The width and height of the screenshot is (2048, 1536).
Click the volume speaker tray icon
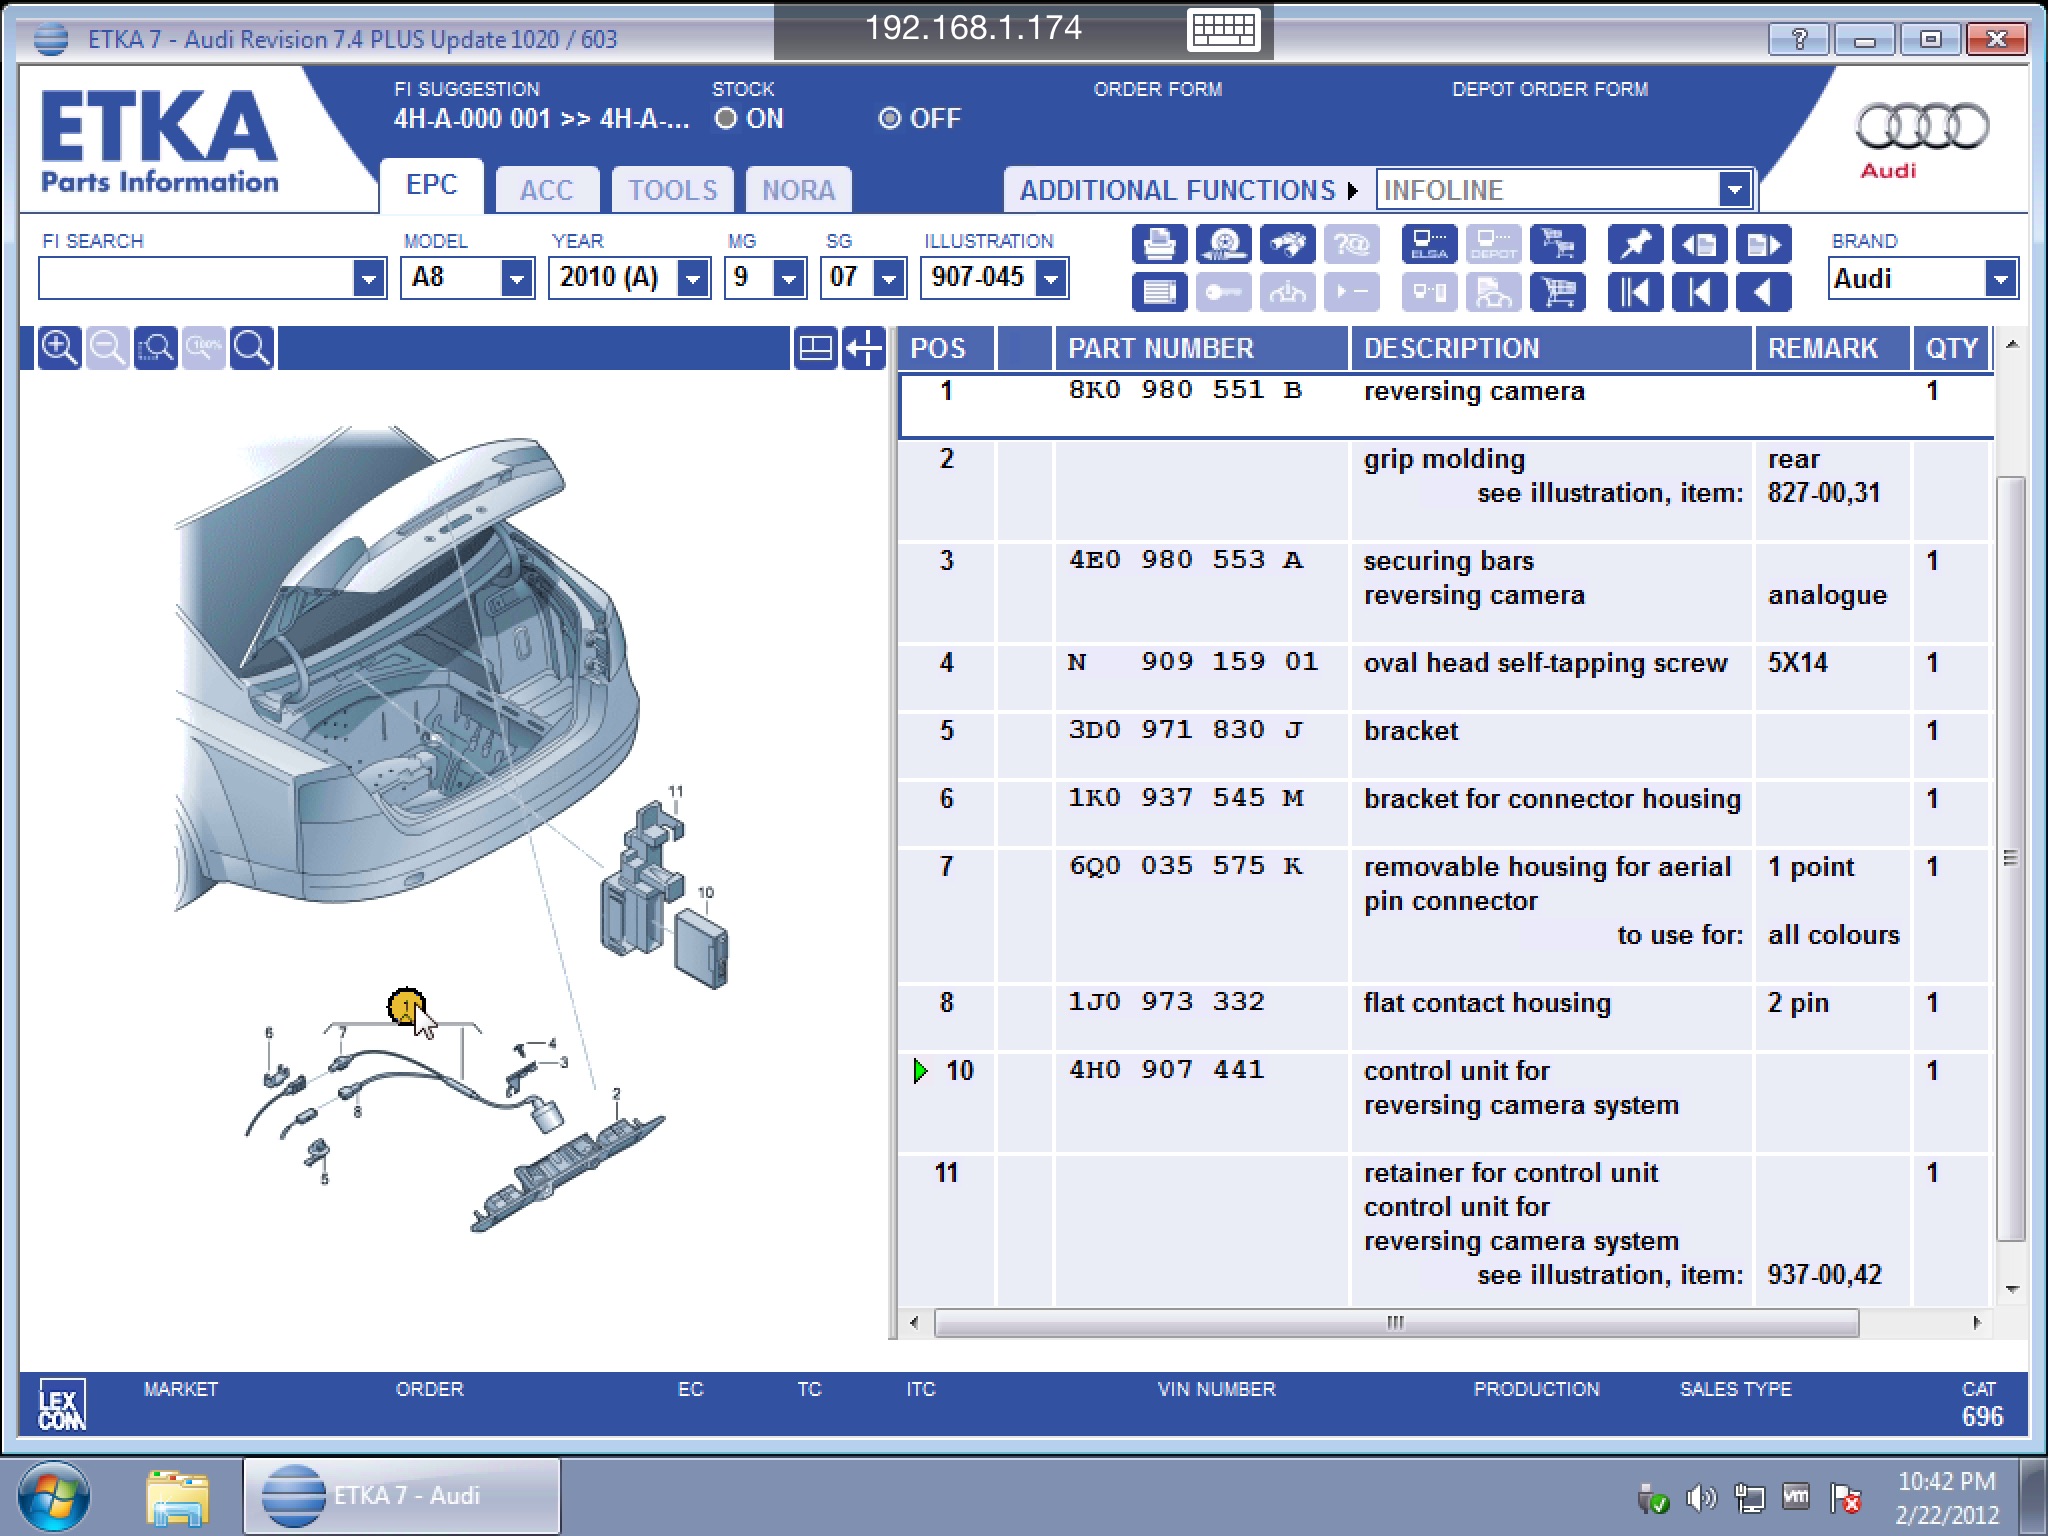pos(1700,1498)
